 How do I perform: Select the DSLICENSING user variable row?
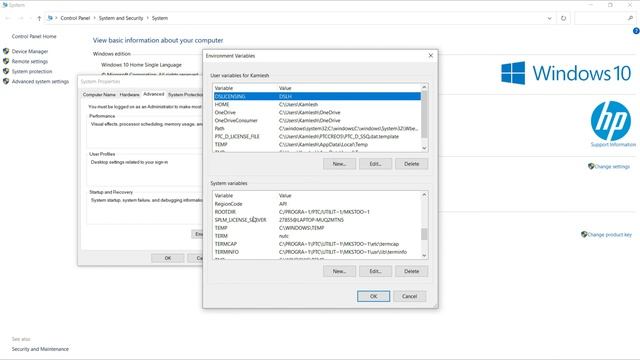(317, 96)
